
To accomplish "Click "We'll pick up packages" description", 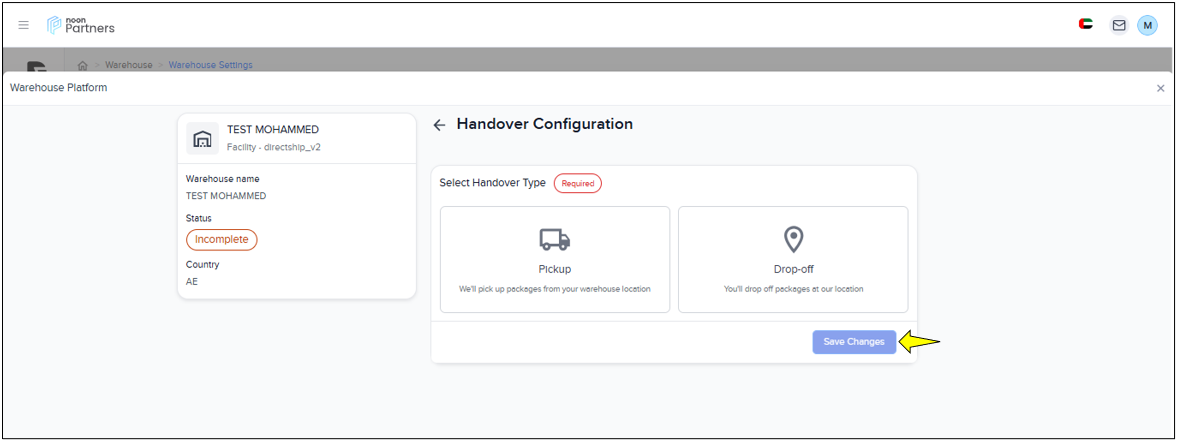I will (x=554, y=289).
